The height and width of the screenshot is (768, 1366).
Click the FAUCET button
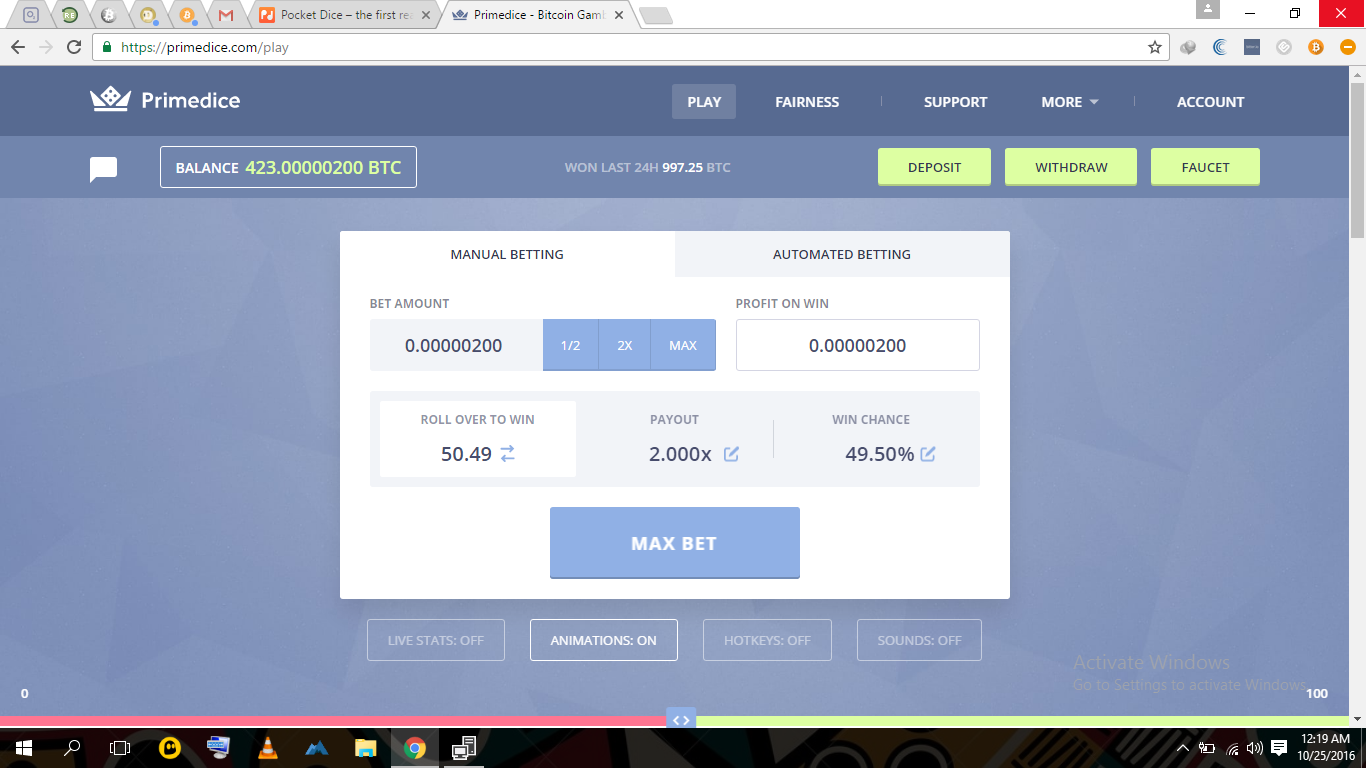click(x=1205, y=167)
